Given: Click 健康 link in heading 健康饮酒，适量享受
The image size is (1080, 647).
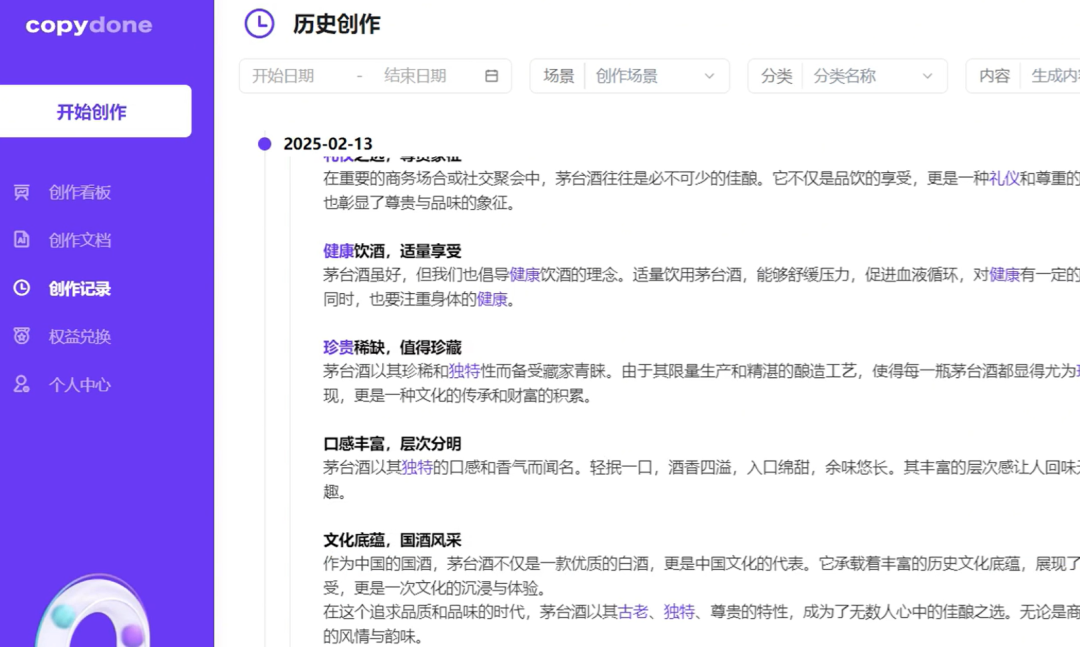Looking at the screenshot, I should pyautogui.click(x=338, y=251).
